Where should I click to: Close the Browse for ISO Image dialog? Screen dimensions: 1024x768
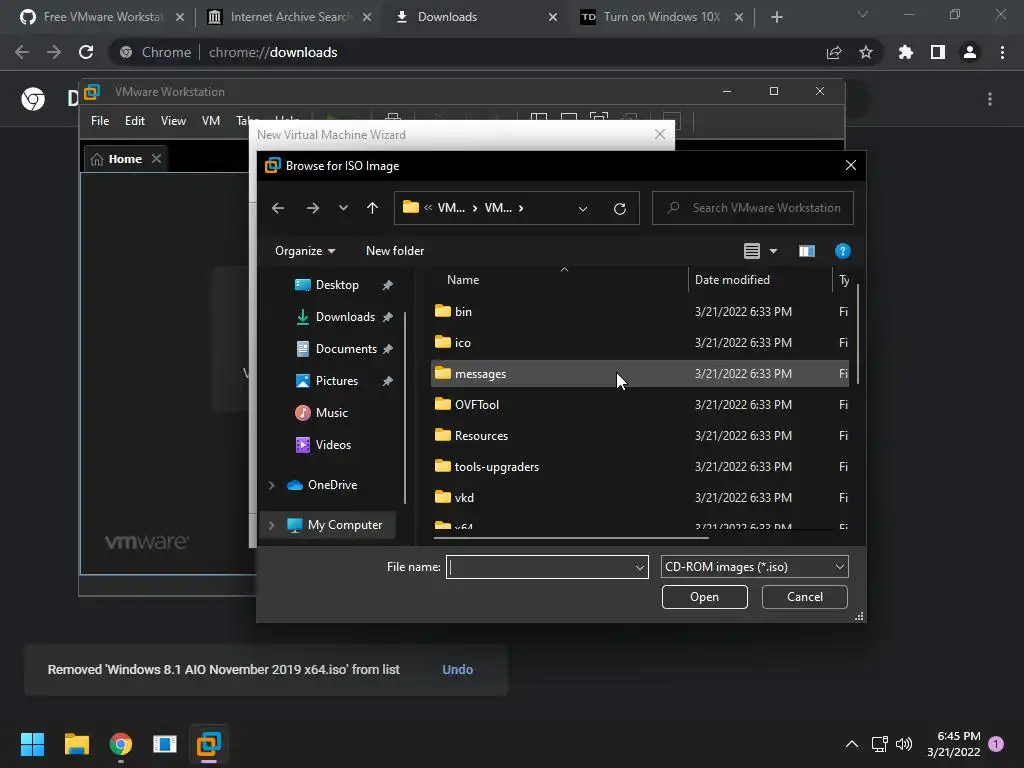point(850,165)
